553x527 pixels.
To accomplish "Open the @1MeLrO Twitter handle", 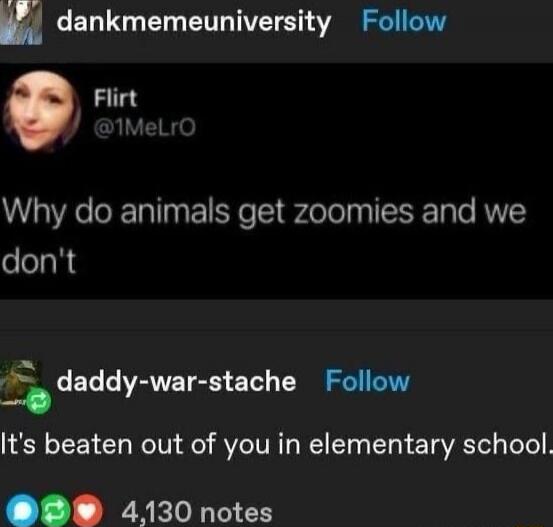I will tap(144, 127).
